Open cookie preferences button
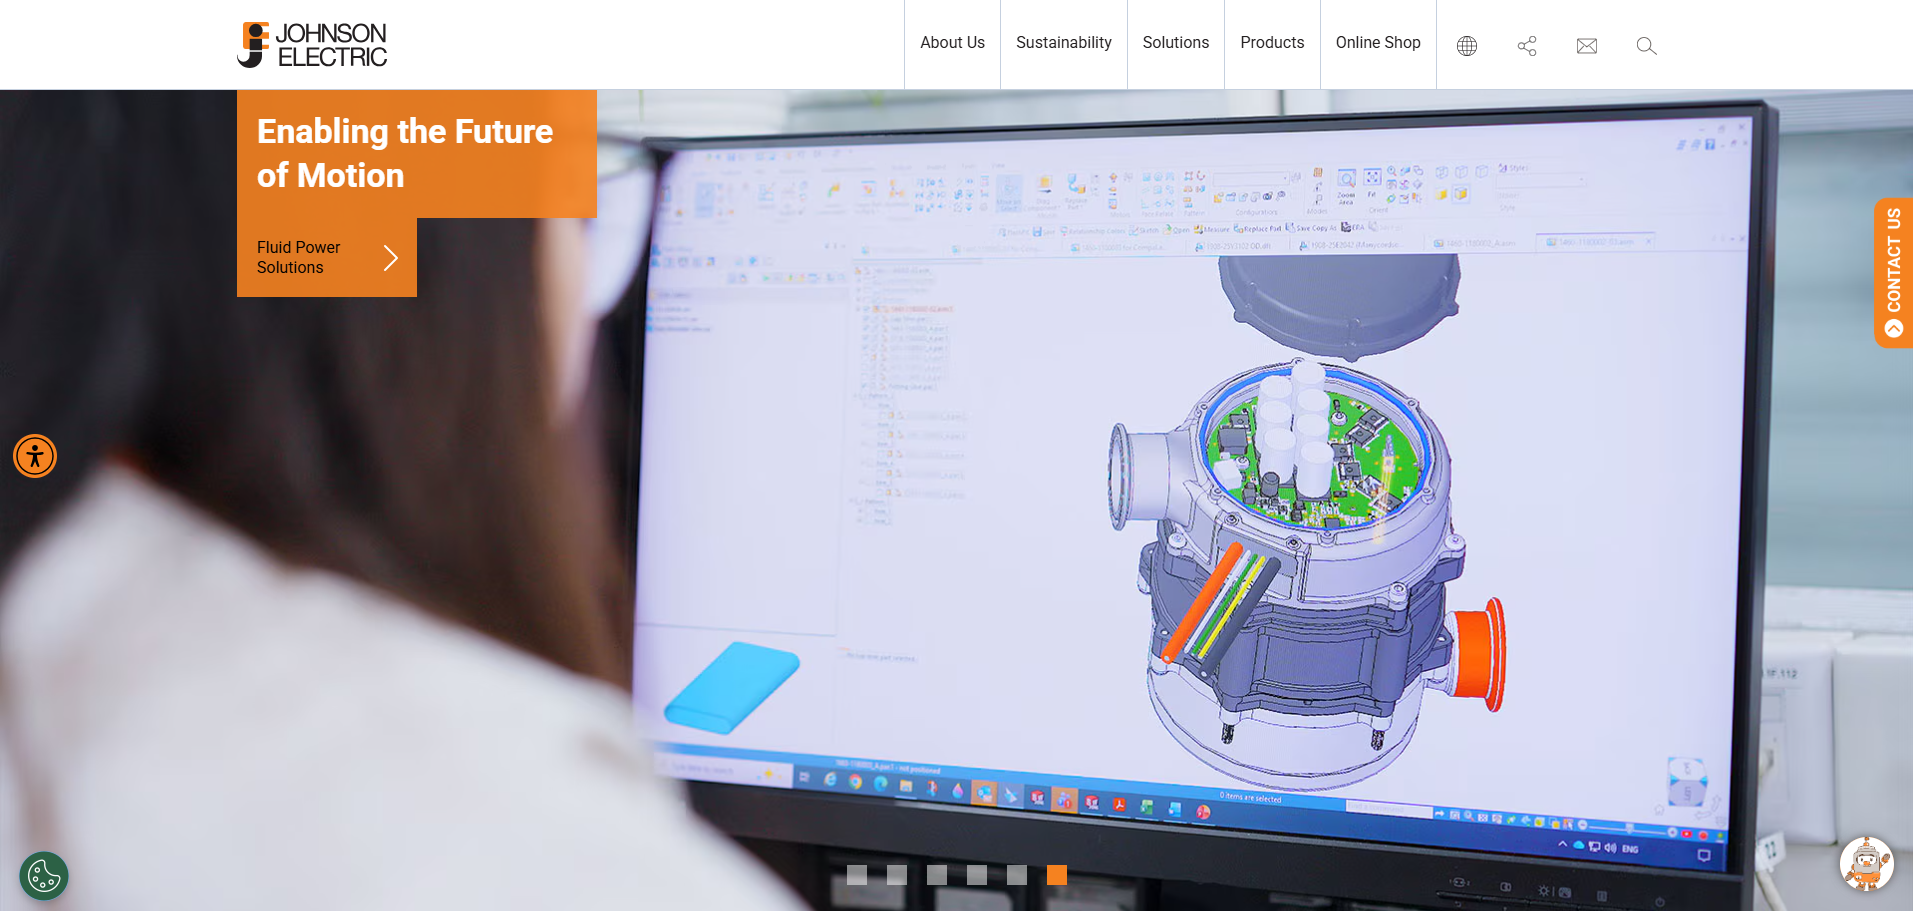The width and height of the screenshot is (1913, 911). click(x=44, y=876)
